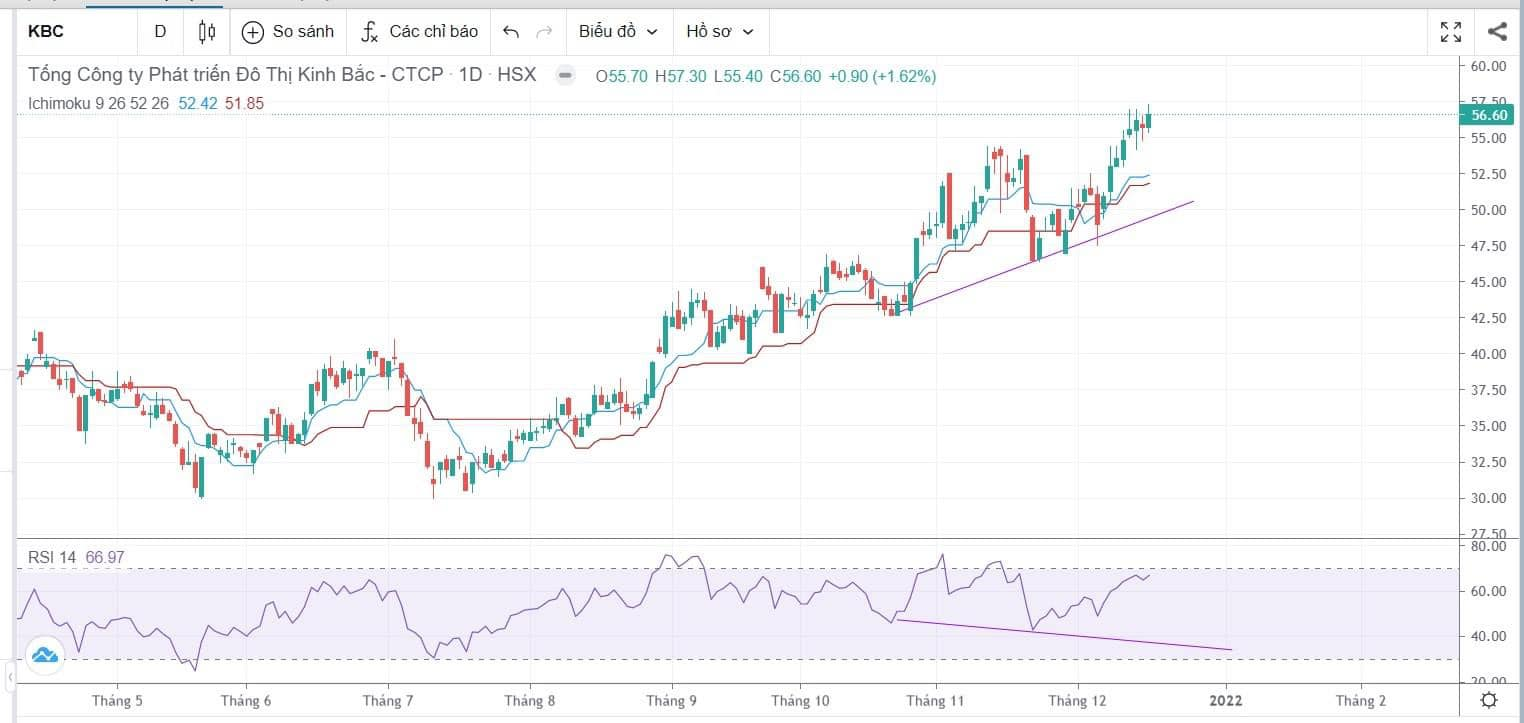Enter fullscreen chart mode

click(x=1451, y=32)
